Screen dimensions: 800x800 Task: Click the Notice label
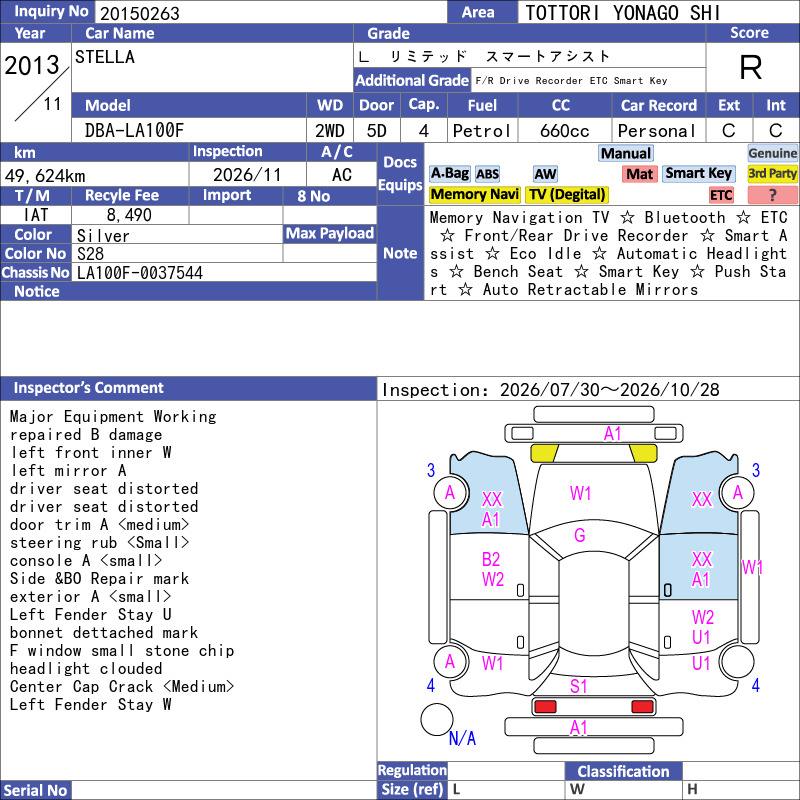tap(37, 291)
